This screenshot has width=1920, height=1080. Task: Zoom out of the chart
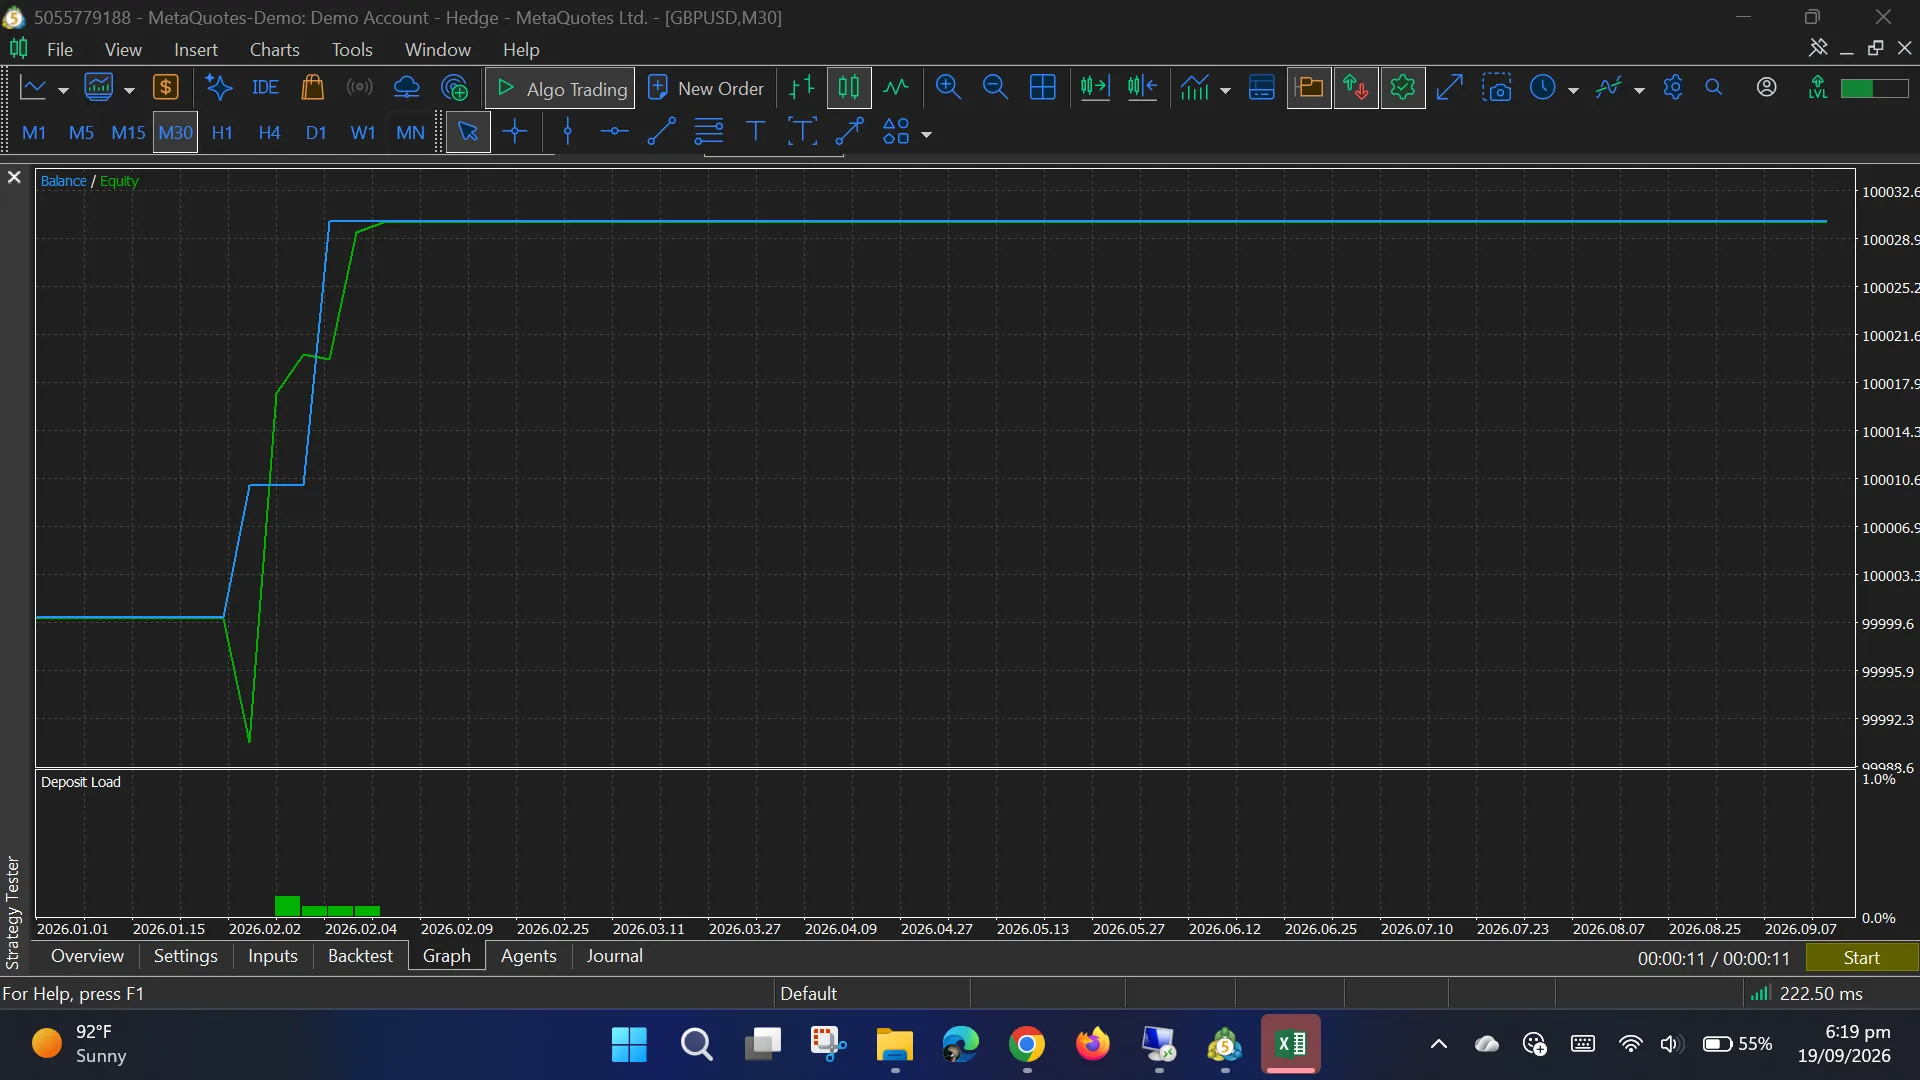pos(995,88)
